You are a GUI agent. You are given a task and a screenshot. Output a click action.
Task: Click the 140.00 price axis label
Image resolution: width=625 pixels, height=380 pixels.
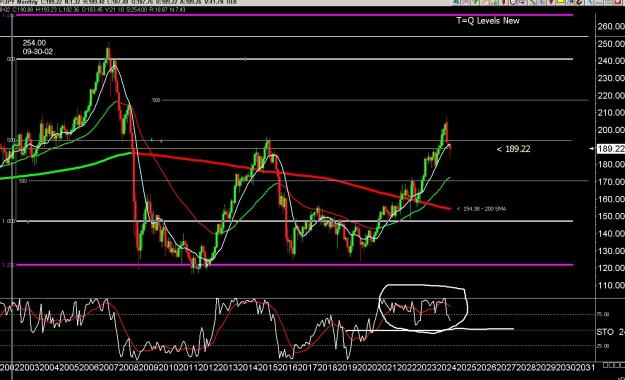tap(611, 233)
